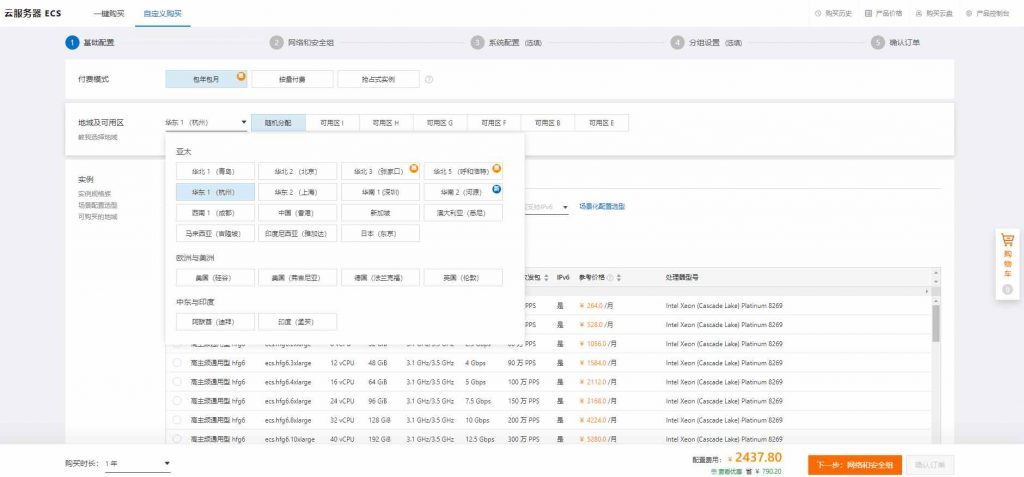Image resolution: width=1024 pixels, height=477 pixels.
Task: Switch to 一键购买 tab
Action: [108, 13]
